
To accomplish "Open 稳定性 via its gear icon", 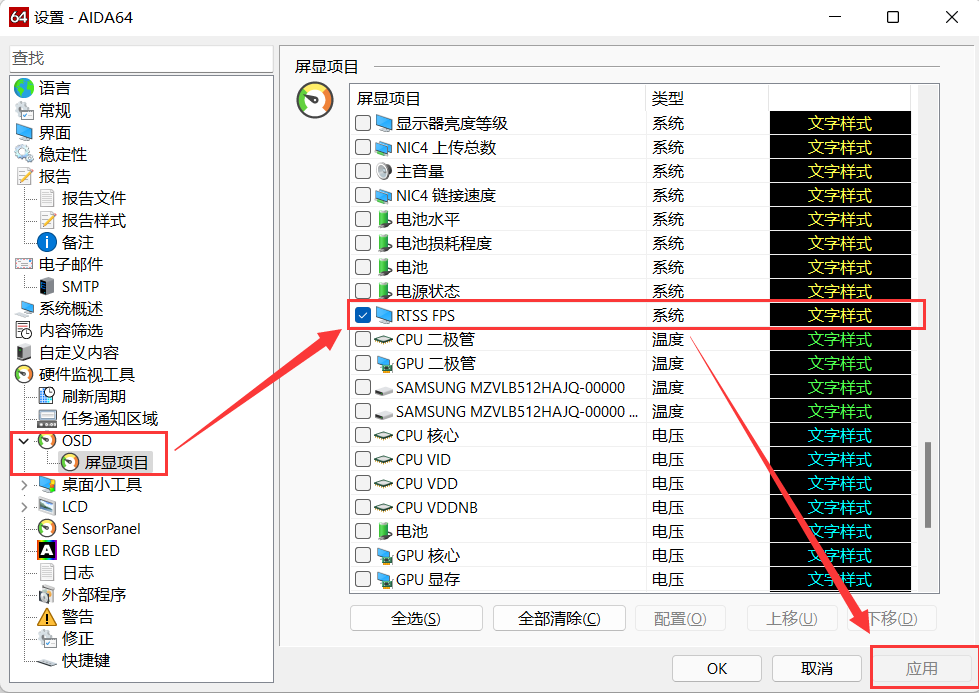I will click(x=24, y=154).
